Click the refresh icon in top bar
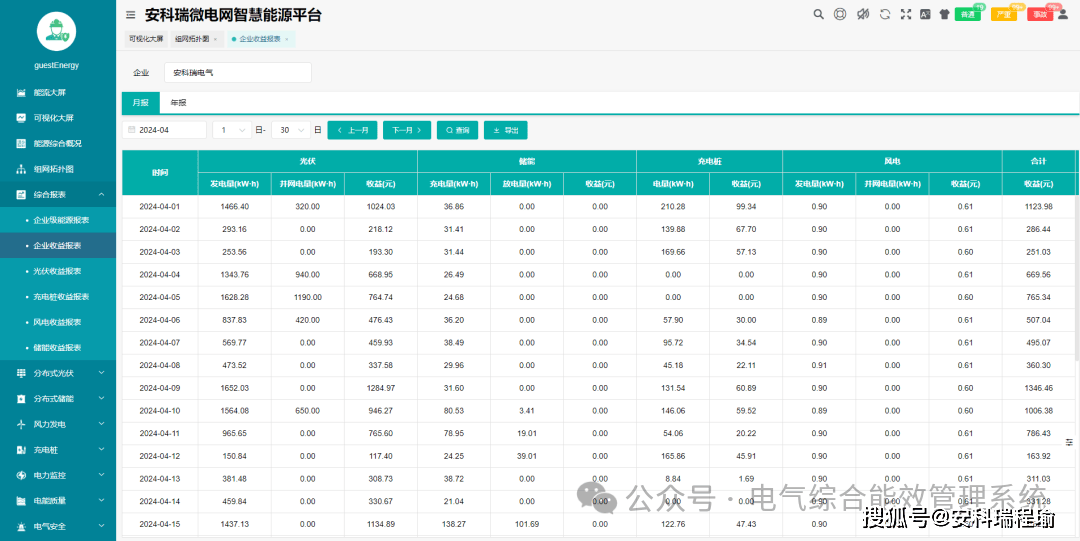 [884, 14]
